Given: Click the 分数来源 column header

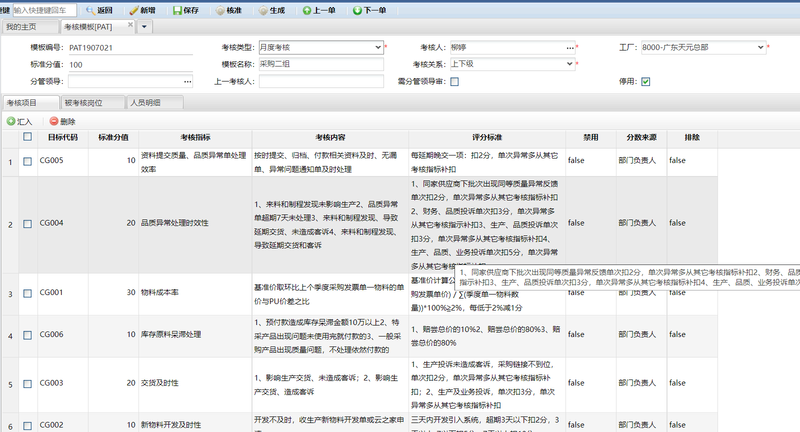Looking at the screenshot, I should 641,137.
